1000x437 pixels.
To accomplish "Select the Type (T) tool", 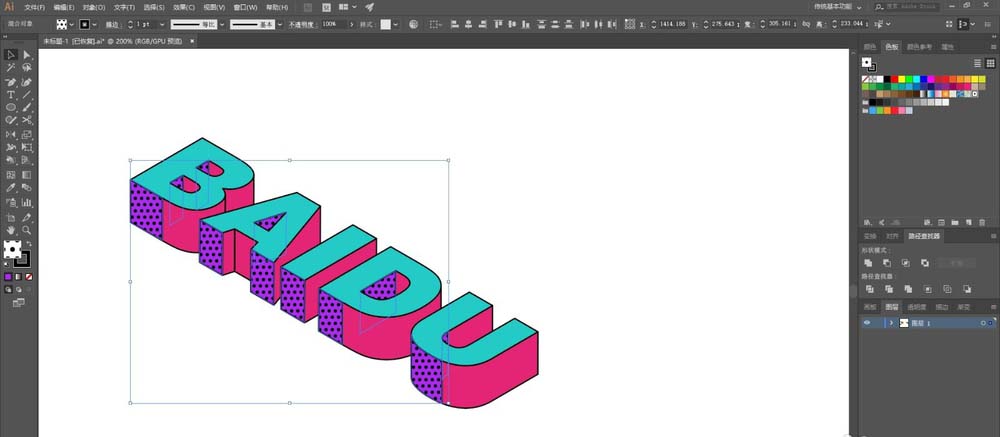I will [x=11, y=95].
